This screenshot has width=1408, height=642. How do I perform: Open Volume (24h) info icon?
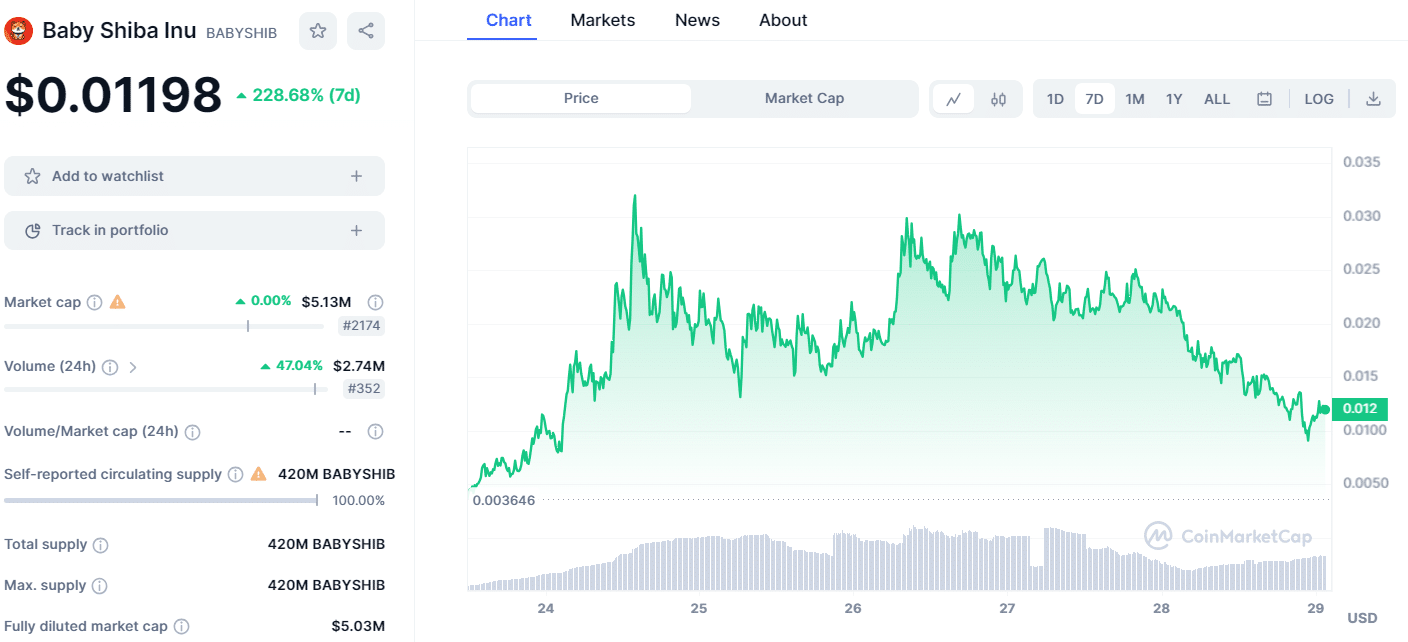110,367
